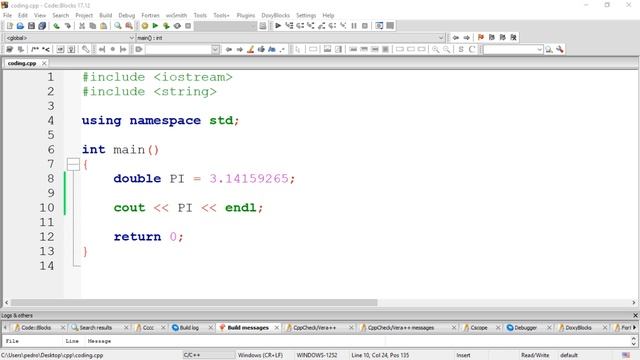Screen dimensions: 640x360
Task: Zoom out using the minus magnifier icon
Action: click(x=447, y=49)
